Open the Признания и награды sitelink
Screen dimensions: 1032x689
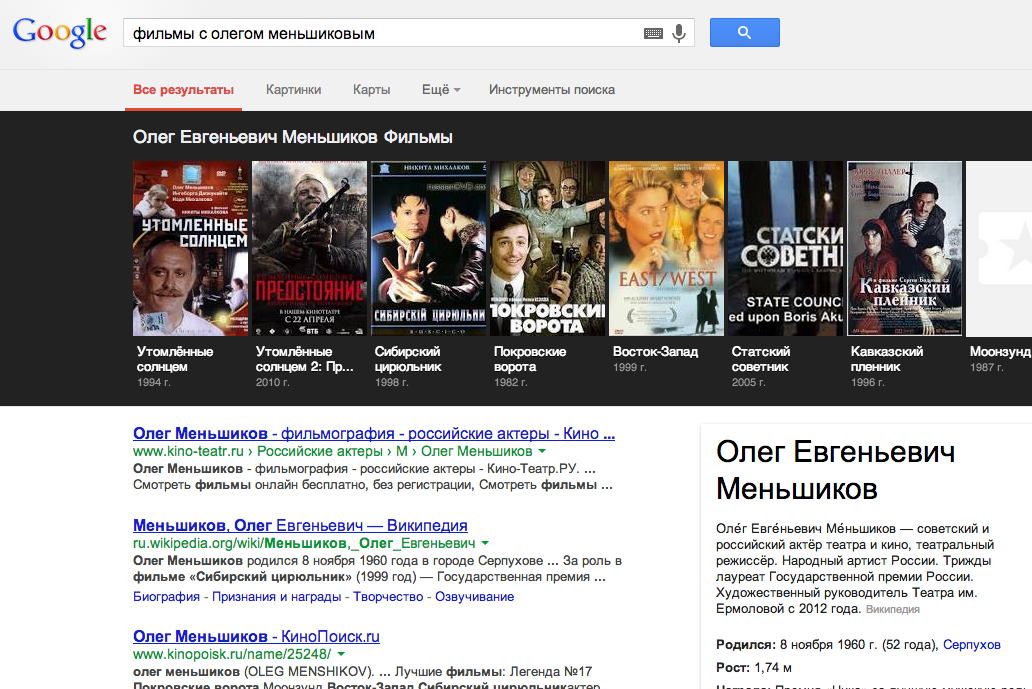point(276,597)
